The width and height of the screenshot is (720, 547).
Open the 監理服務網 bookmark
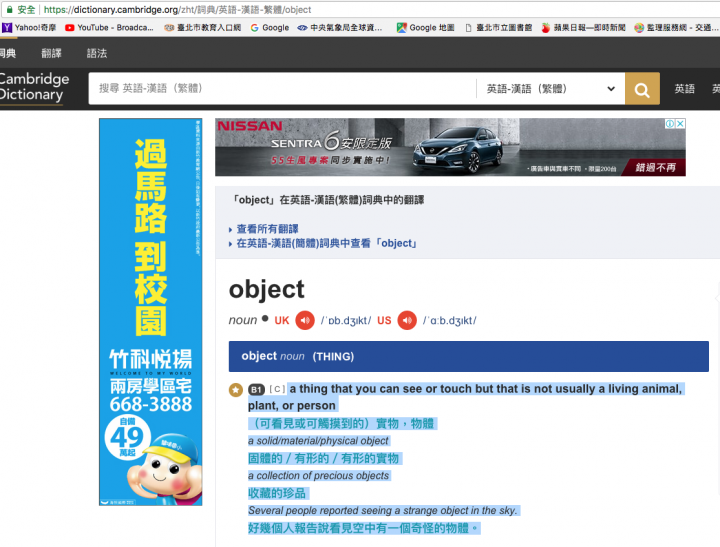pyautogui.click(x=676, y=28)
